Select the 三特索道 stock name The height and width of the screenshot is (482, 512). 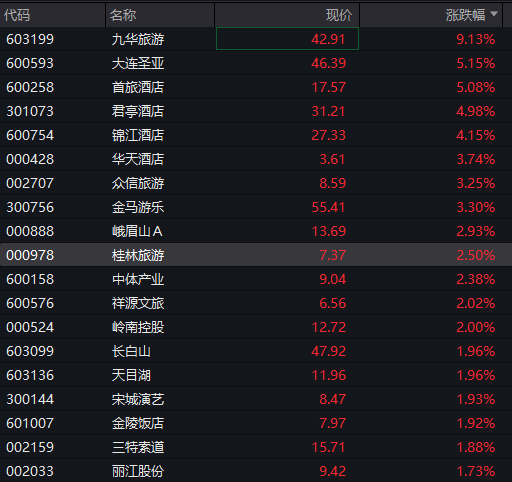[138, 447]
